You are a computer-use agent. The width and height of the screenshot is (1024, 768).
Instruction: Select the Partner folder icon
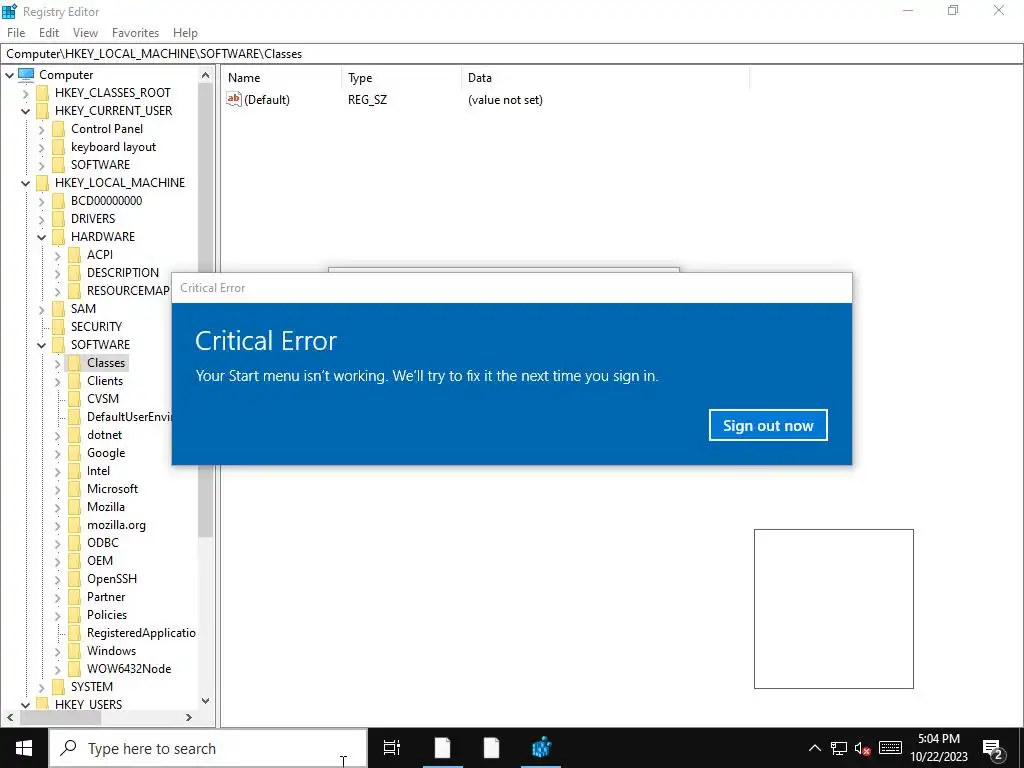[x=74, y=597]
